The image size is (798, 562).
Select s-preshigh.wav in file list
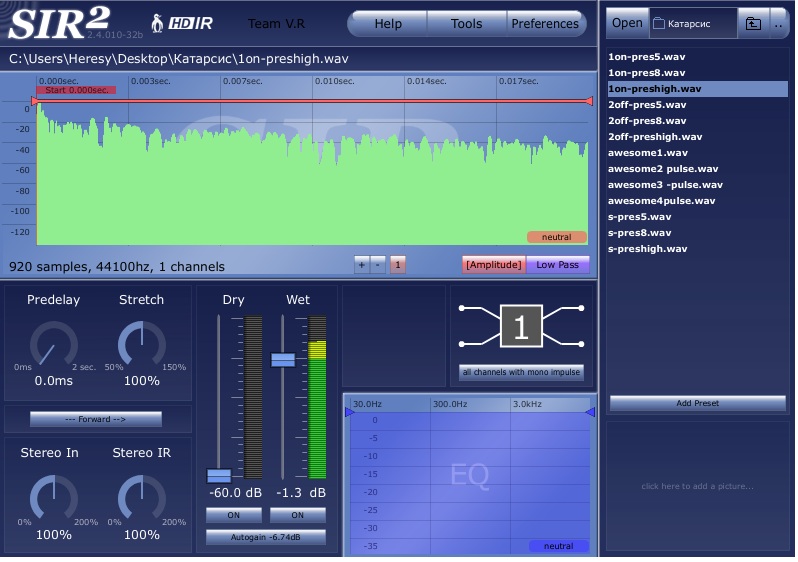(697, 249)
